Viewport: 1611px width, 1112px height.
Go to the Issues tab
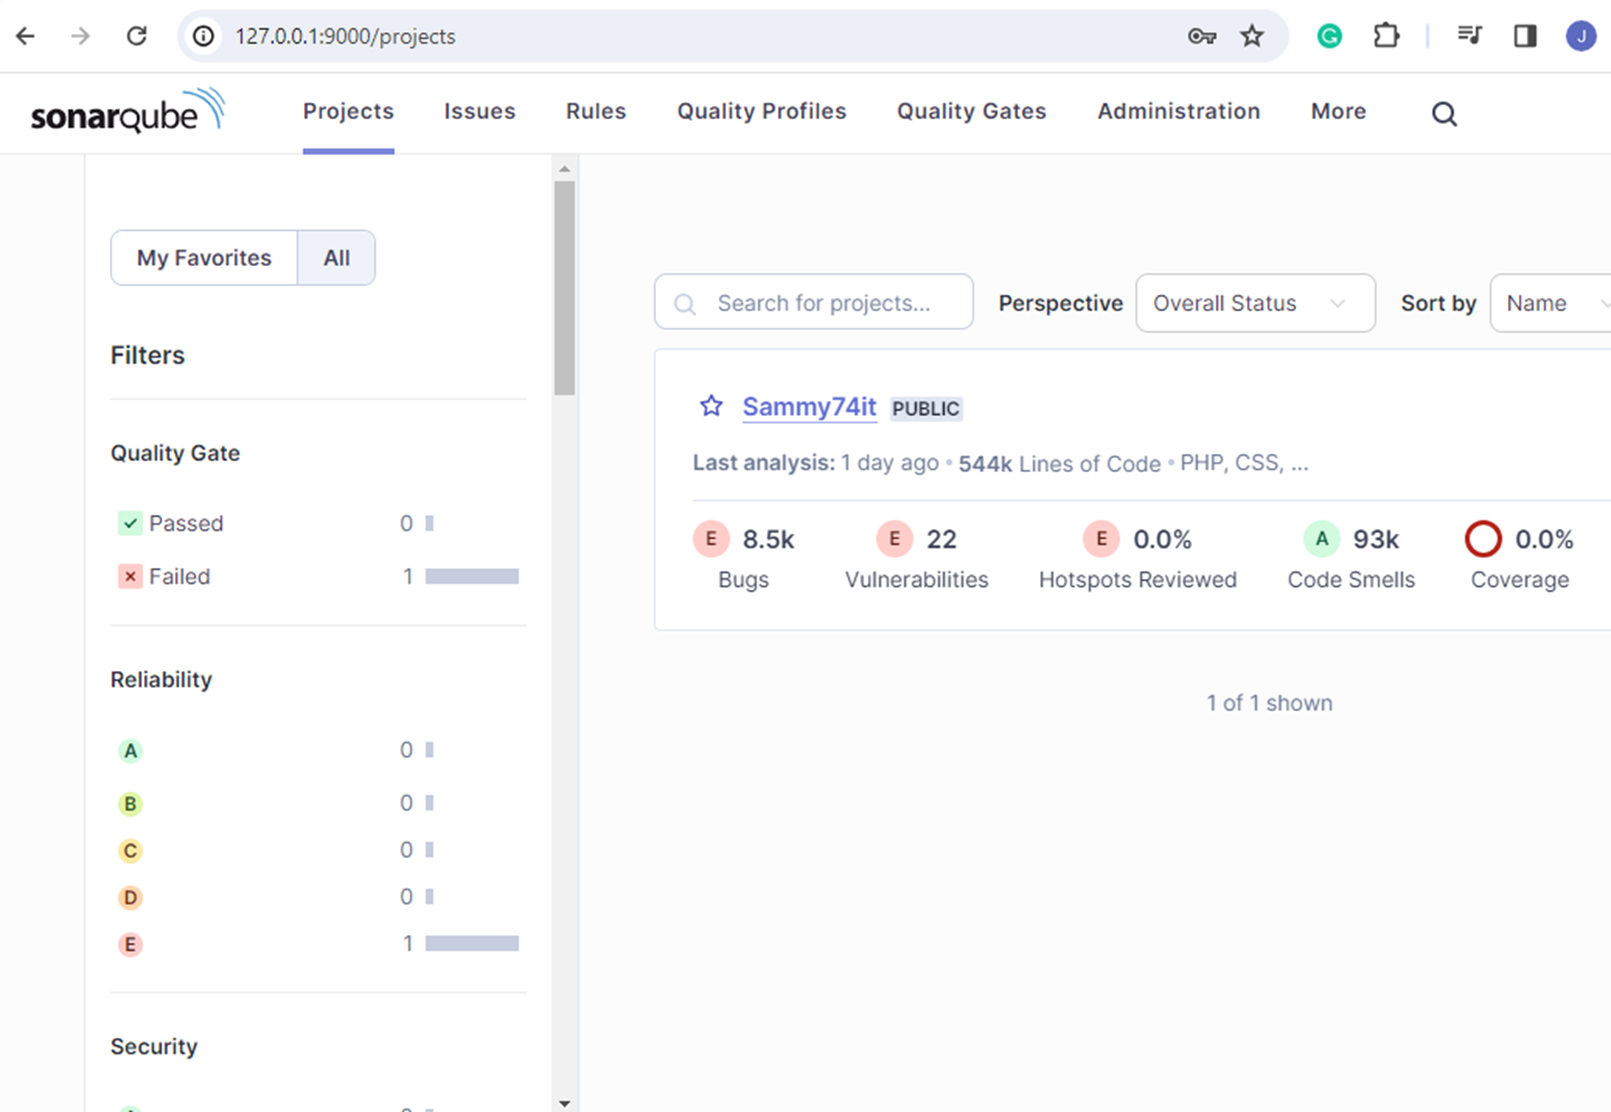[x=479, y=111]
